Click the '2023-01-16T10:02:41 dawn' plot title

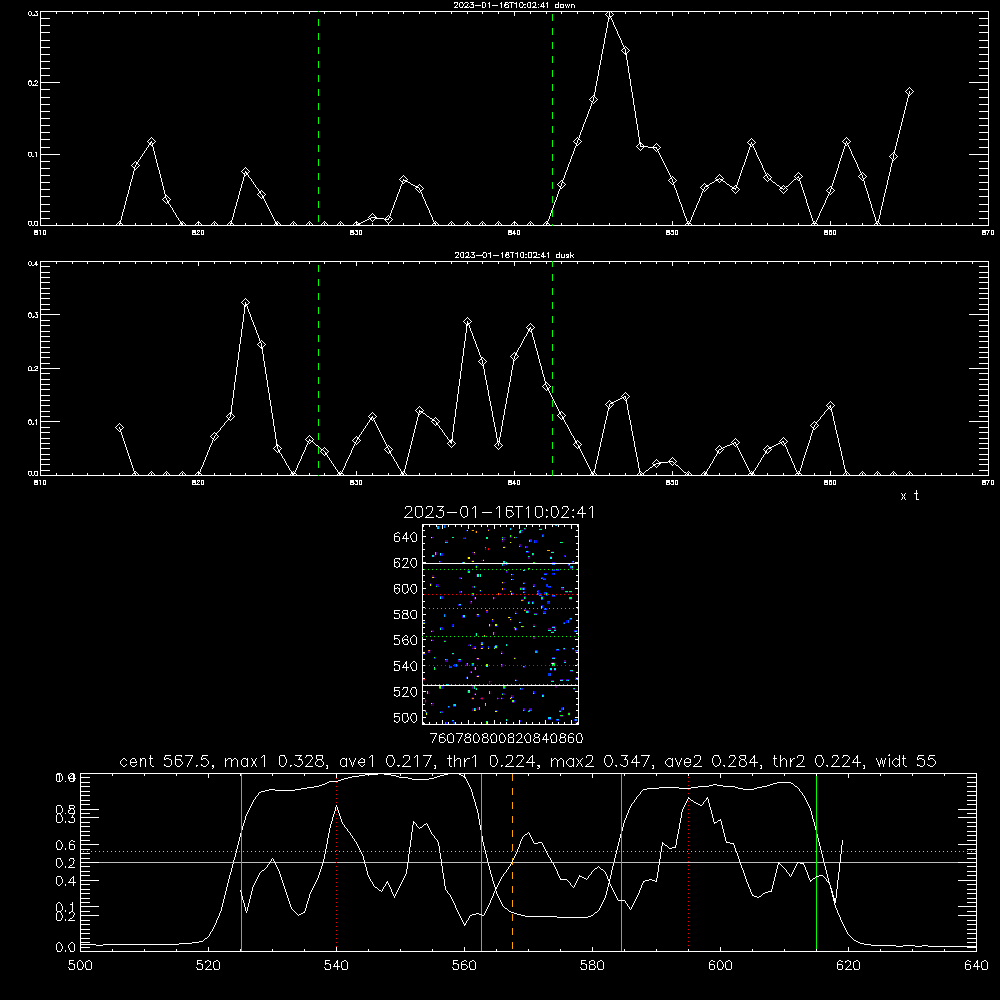(x=514, y=5)
